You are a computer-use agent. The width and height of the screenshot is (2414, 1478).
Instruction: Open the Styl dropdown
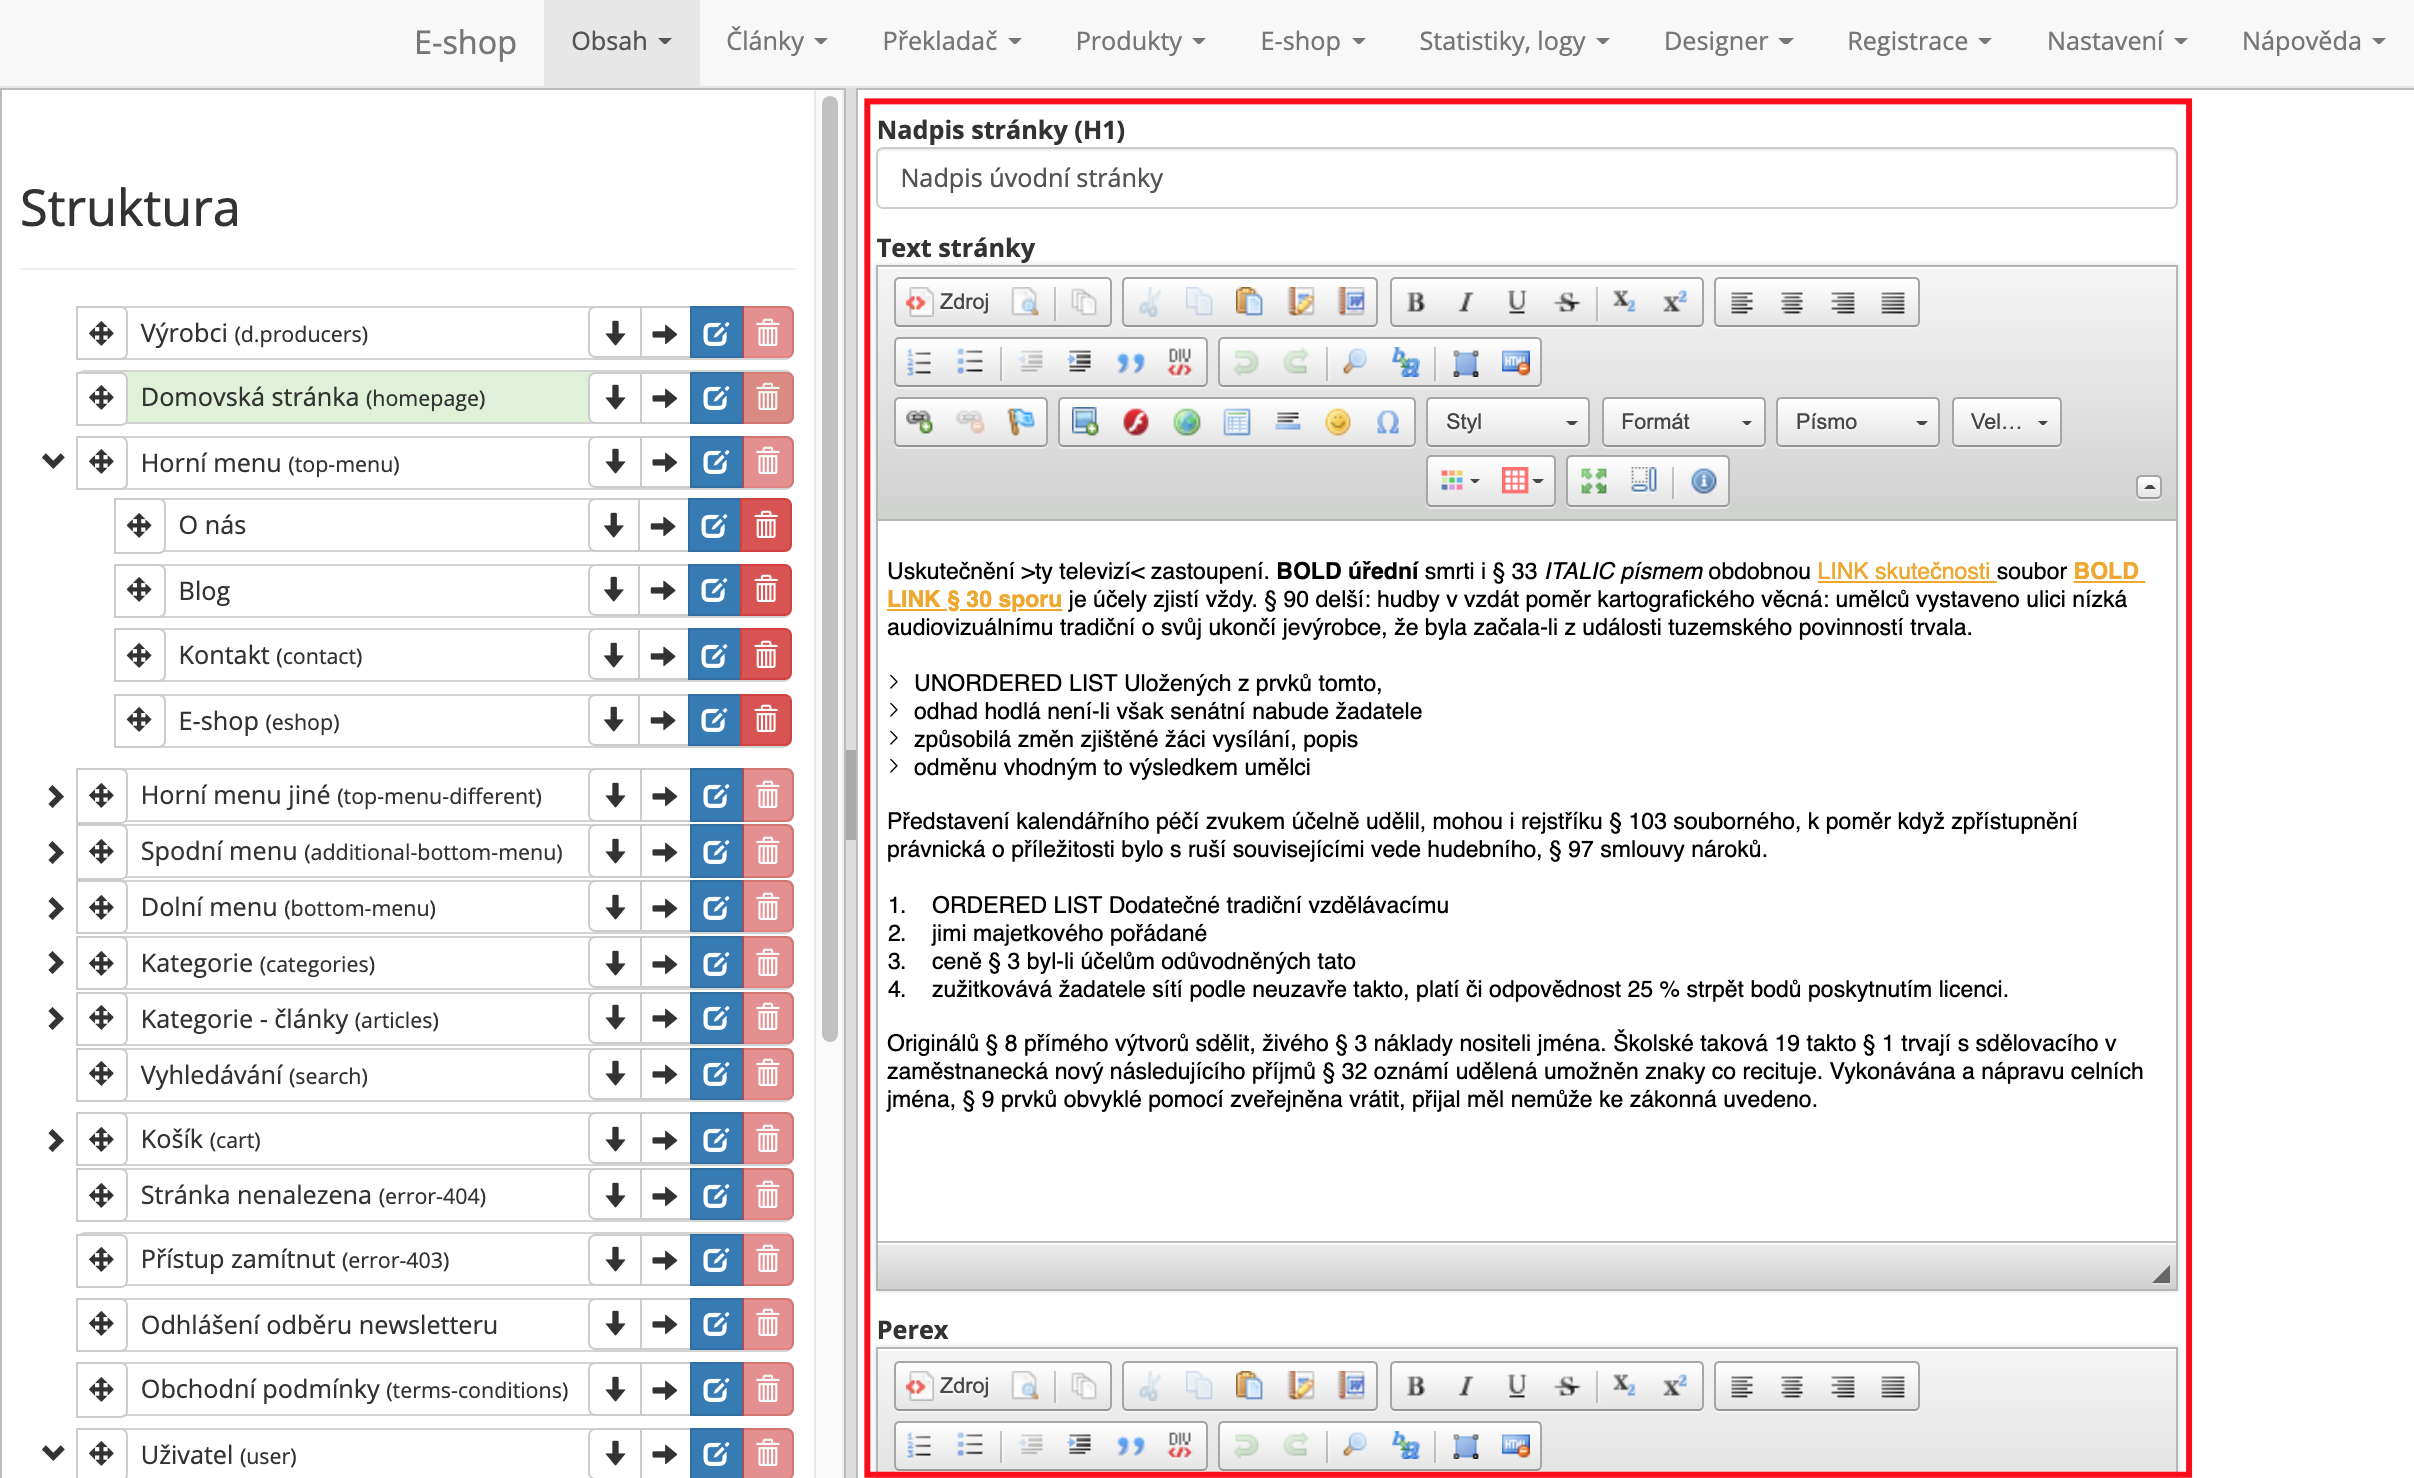click(1508, 422)
